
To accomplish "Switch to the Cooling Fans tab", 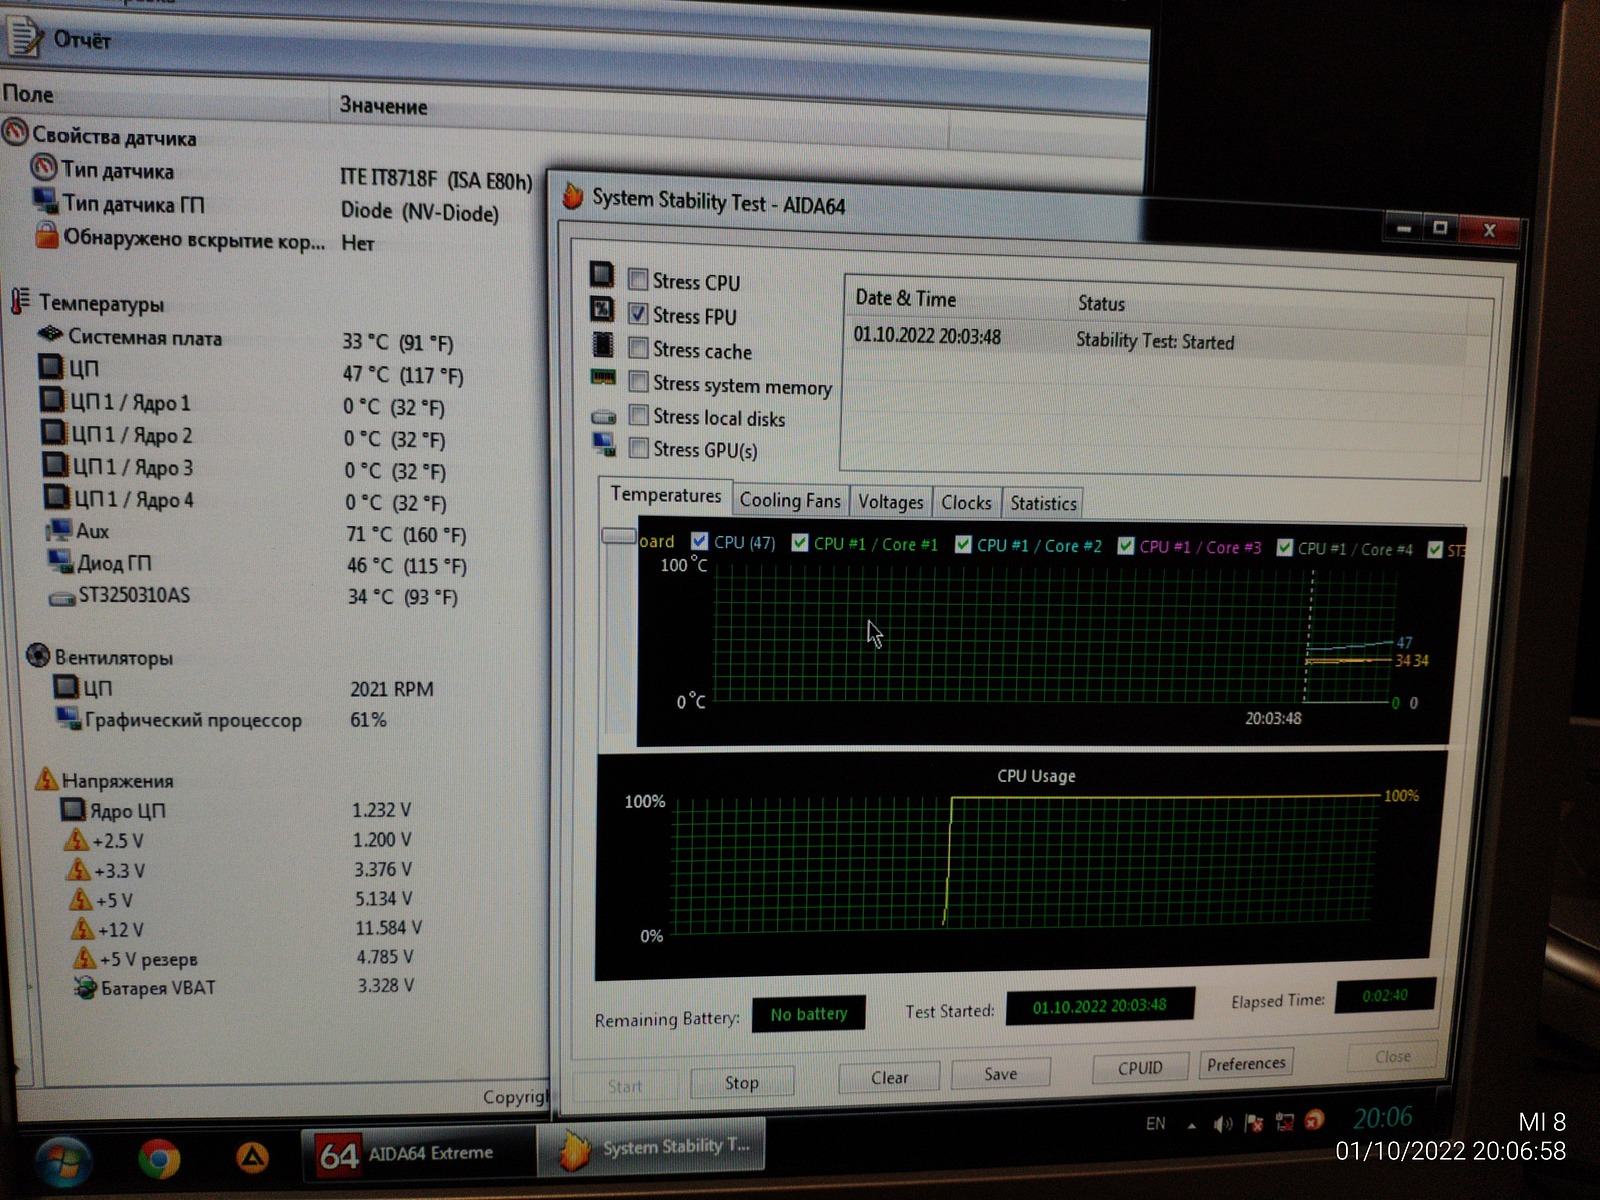I will (x=790, y=500).
